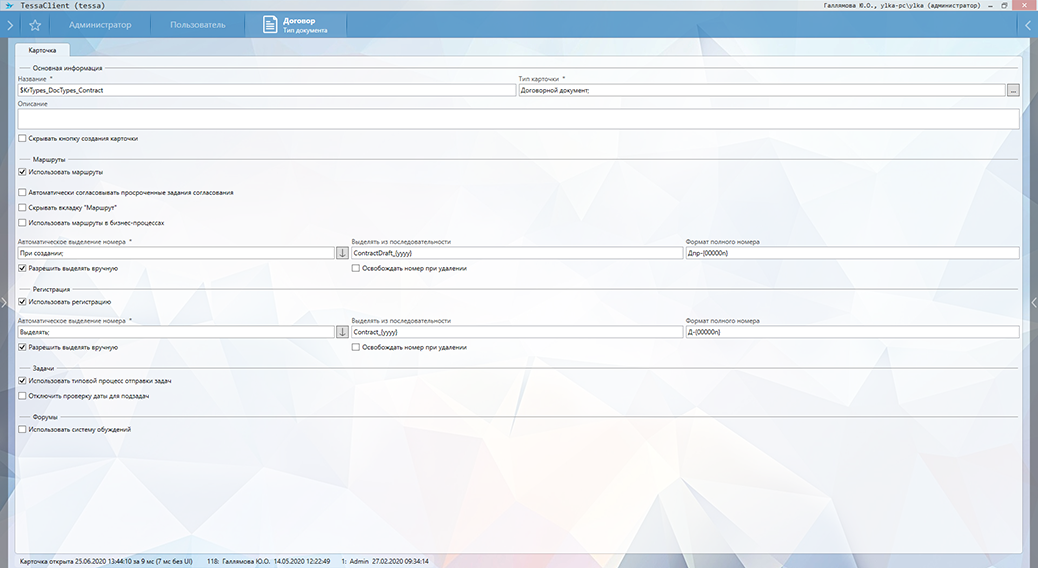Screen dimensions: 1038x568
Task: Click the document icon in the Договор tab
Action: 270,25
